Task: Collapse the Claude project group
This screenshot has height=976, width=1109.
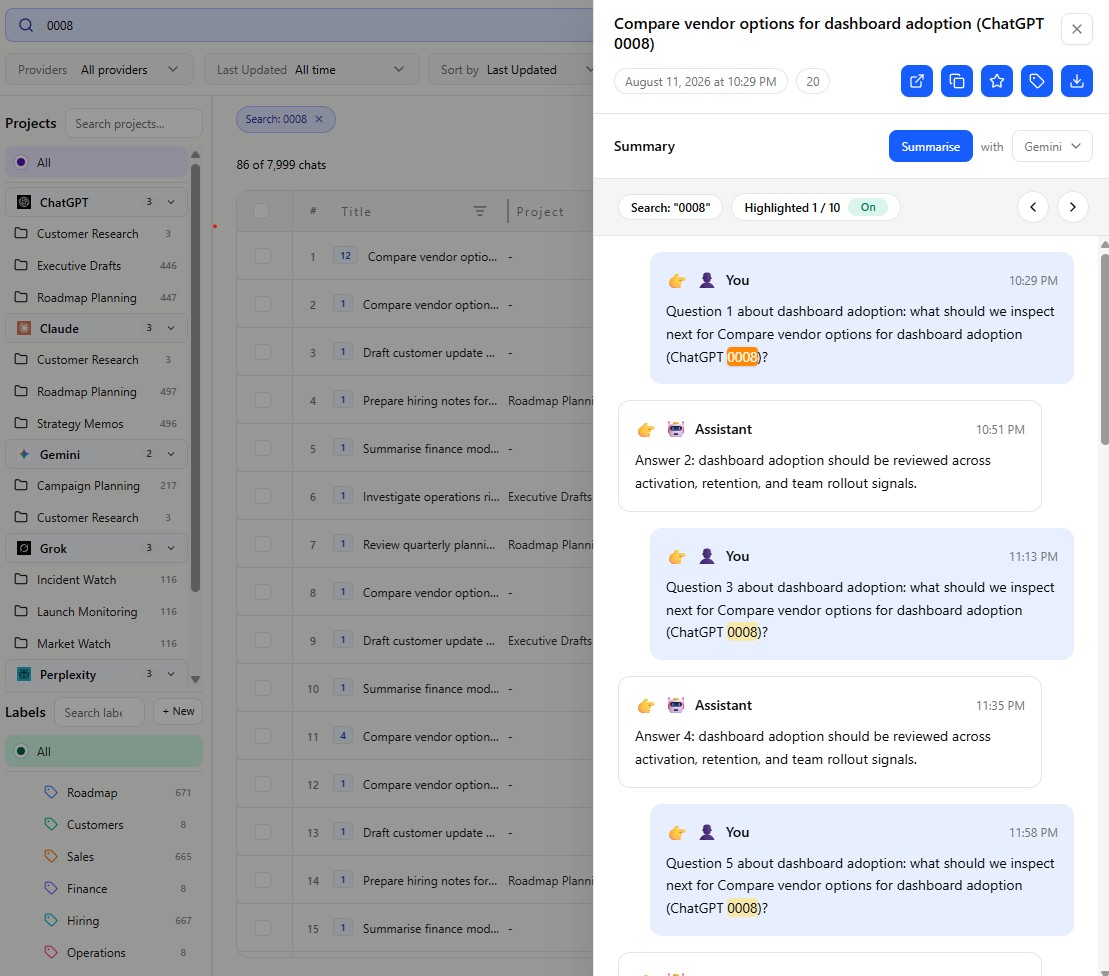Action: pos(170,328)
